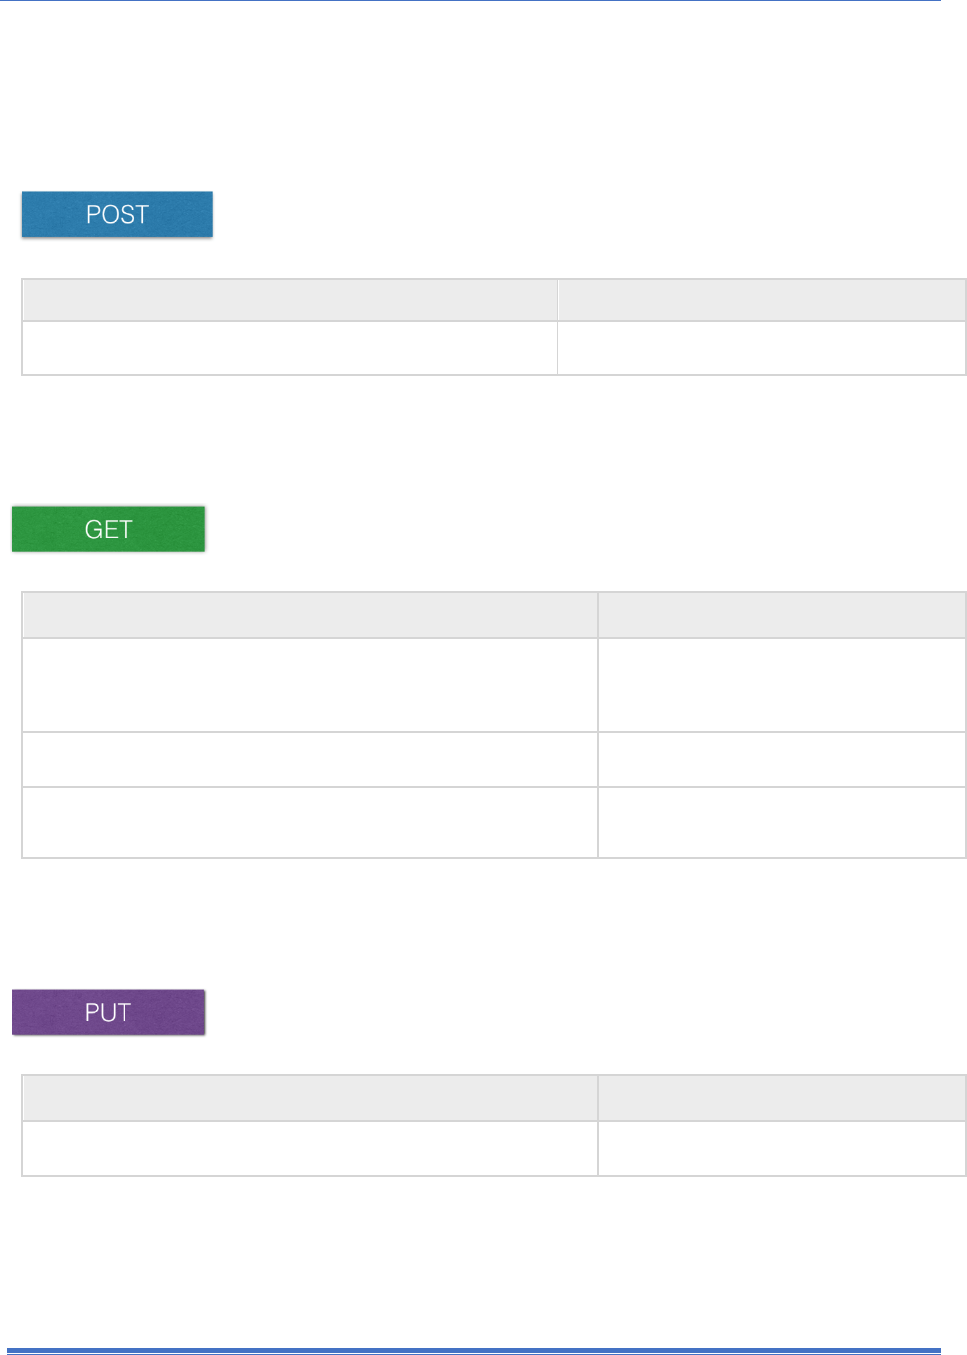The image size is (967, 1355).
Task: Click the POST table's right body cell
Action: point(761,348)
